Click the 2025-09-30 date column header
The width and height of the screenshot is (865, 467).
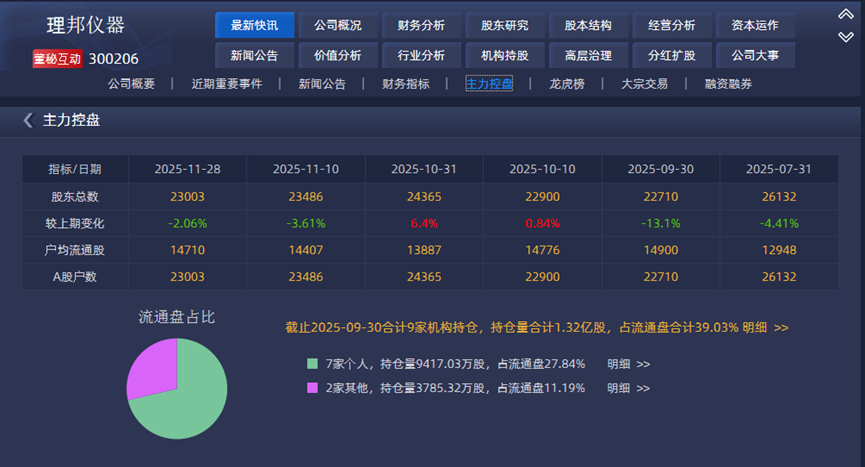tap(661, 169)
